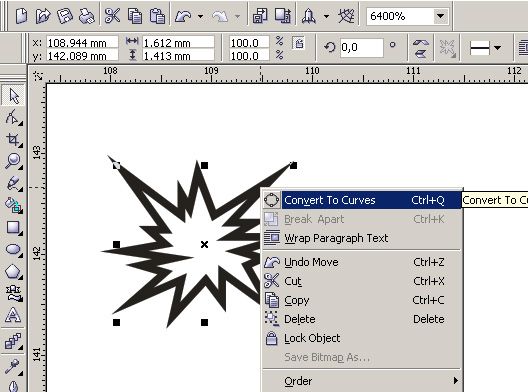Image resolution: width=528 pixels, height=392 pixels.
Task: Click the Application launcher rocket icon
Action: coord(308,16)
